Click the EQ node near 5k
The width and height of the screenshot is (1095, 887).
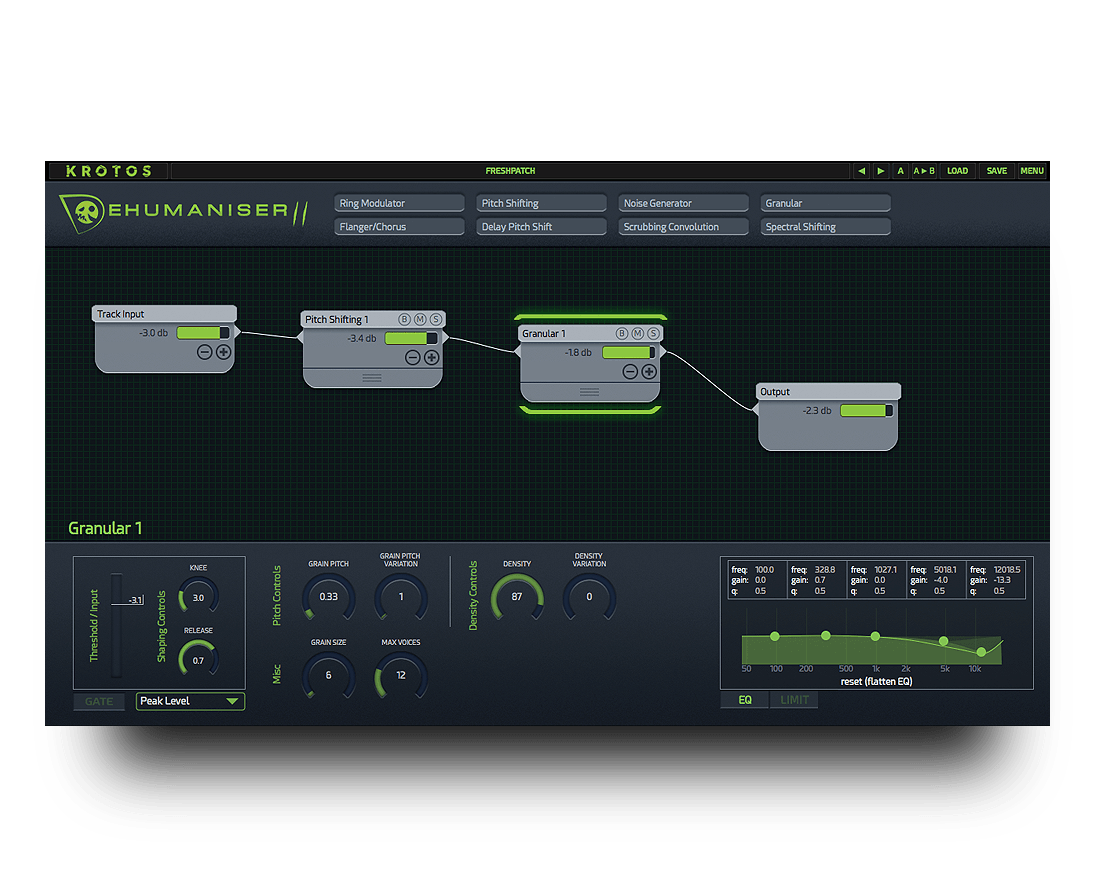(943, 641)
